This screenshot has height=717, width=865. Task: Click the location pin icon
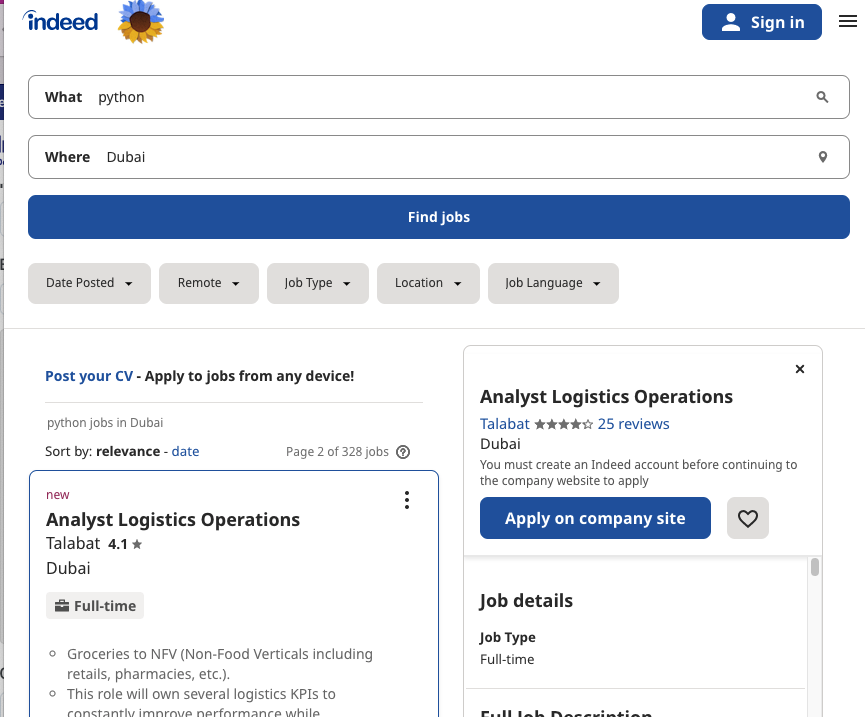[822, 157]
